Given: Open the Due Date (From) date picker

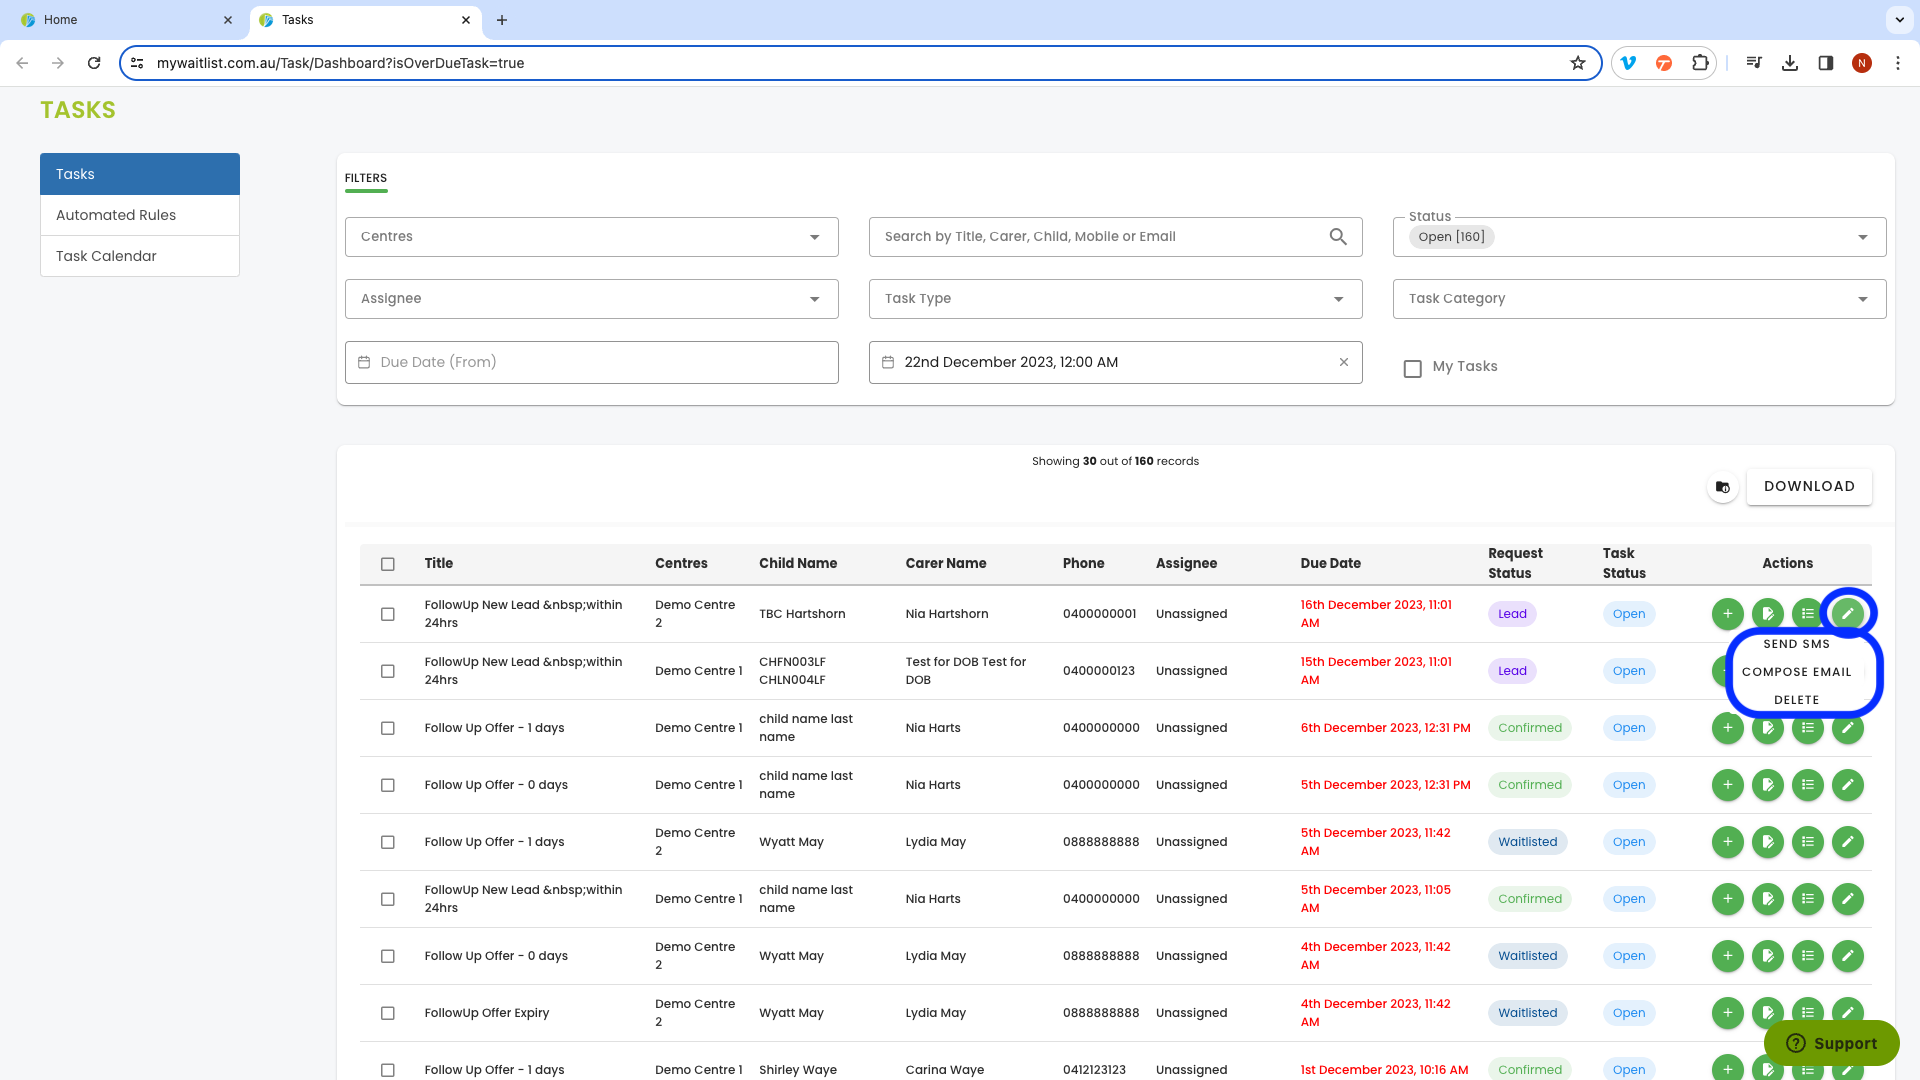Looking at the screenshot, I should tap(591, 362).
